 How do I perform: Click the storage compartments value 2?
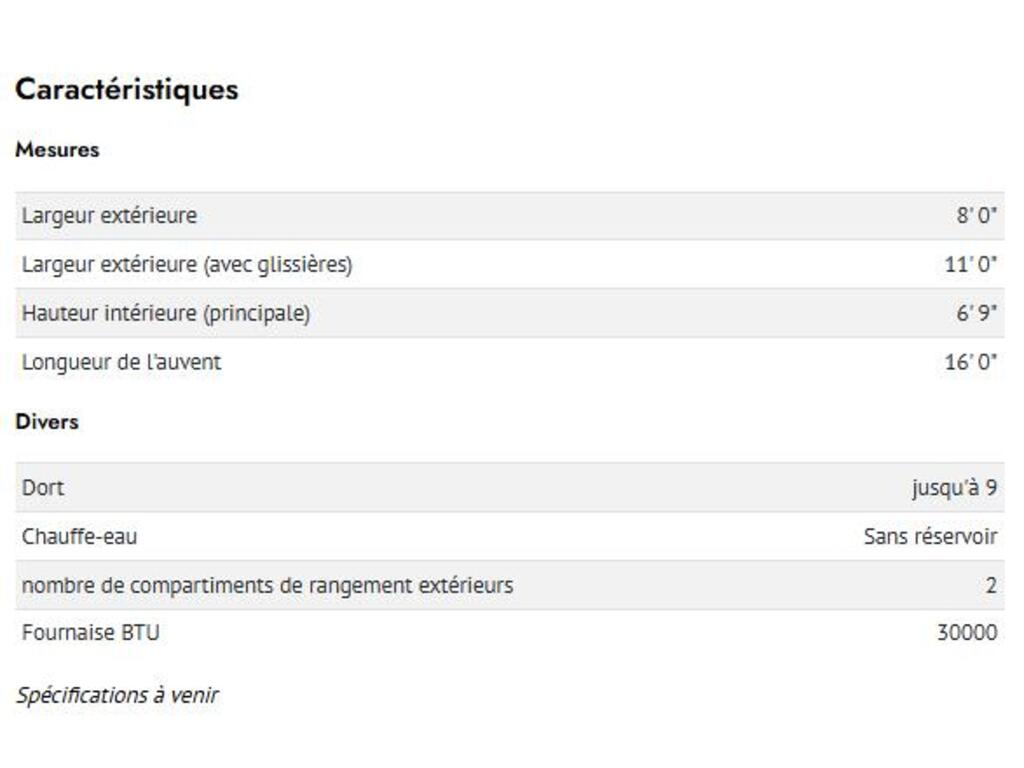[991, 585]
